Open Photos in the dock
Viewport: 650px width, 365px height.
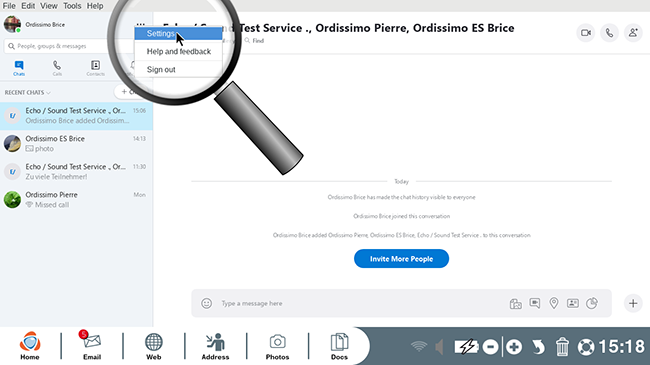click(x=277, y=346)
